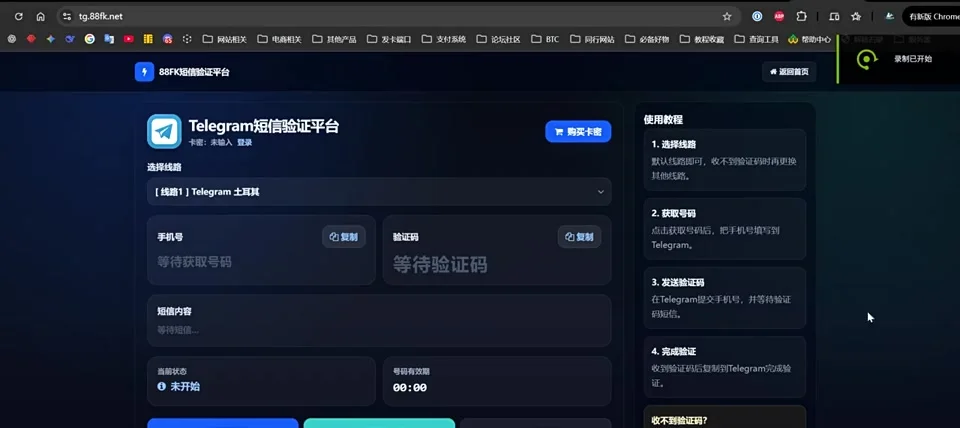Viewport: 960px width, 428px height.
Task: Open the Gemini sparkle bookmark icon
Action: click(50, 39)
